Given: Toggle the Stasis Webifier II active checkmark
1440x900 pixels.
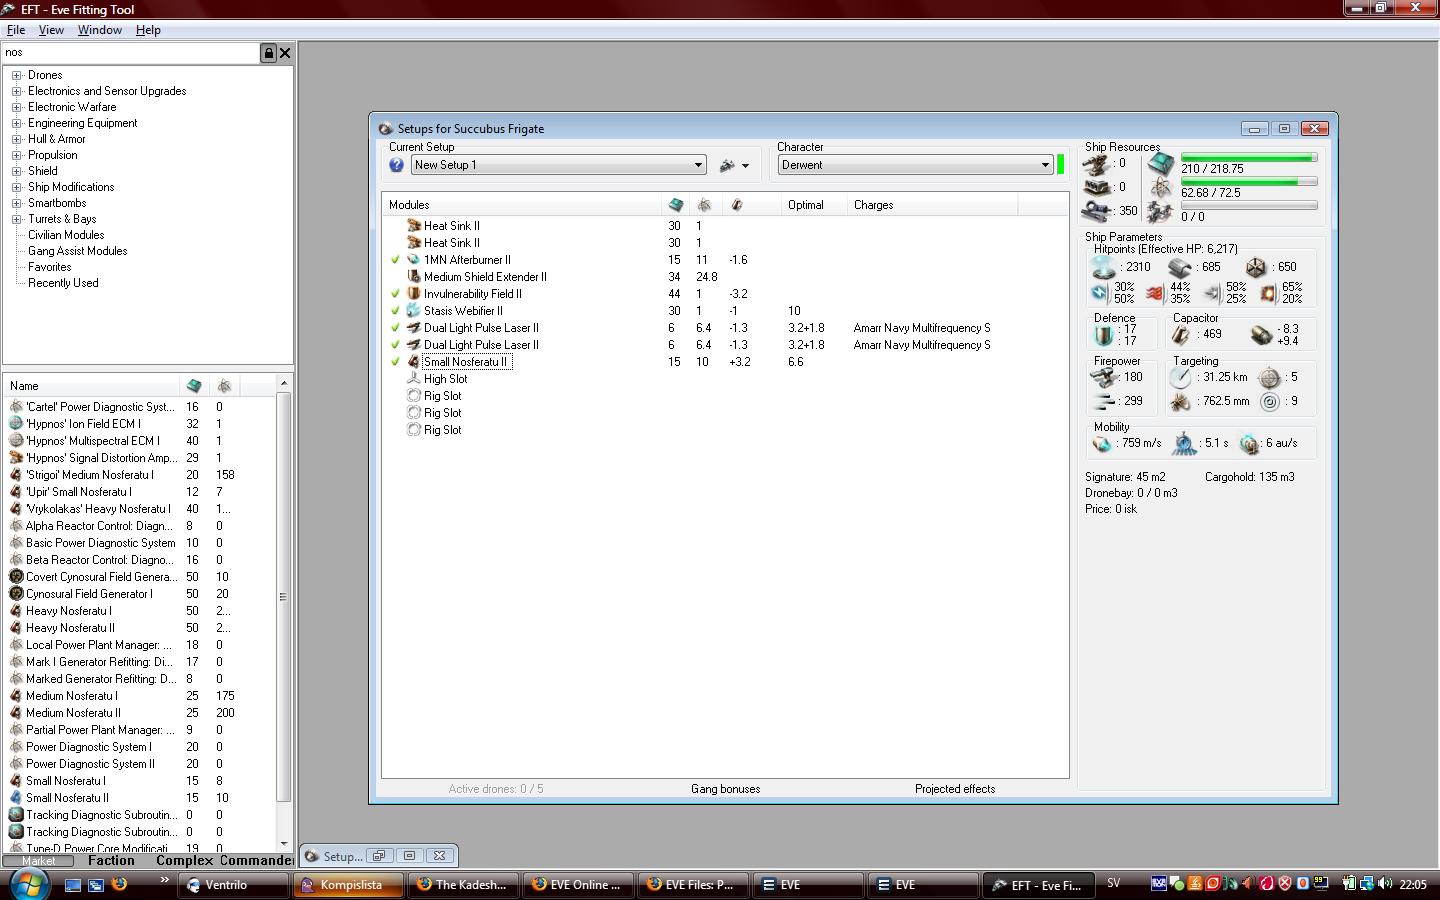Looking at the screenshot, I should 396,311.
